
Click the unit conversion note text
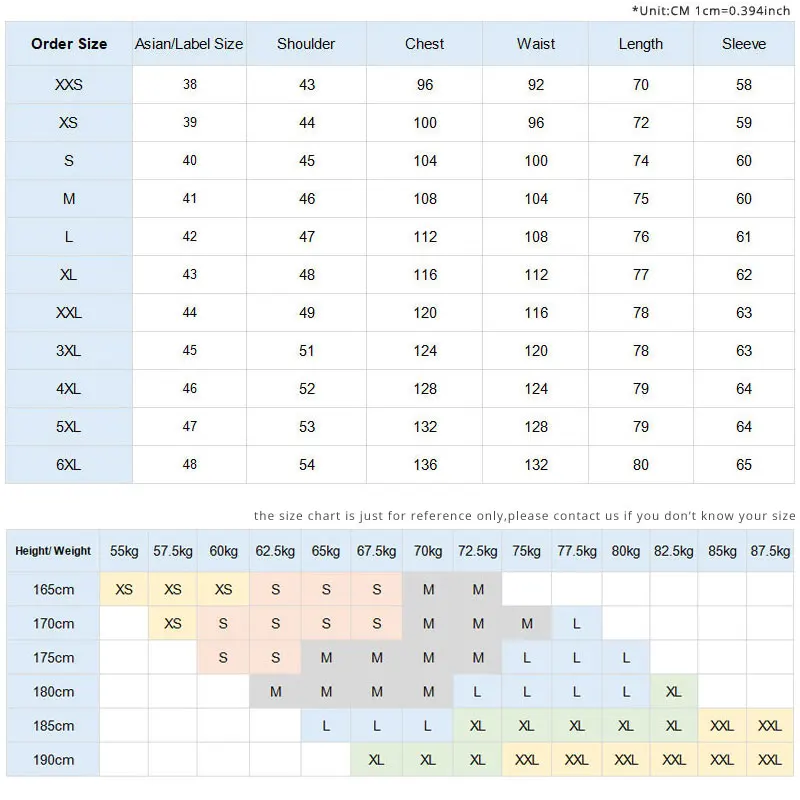(711, 10)
